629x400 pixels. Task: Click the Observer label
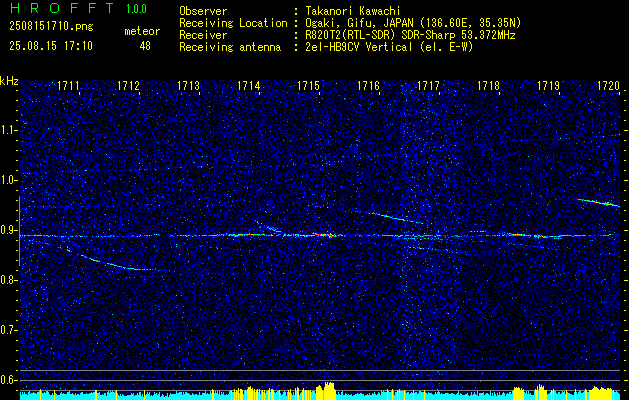click(203, 11)
